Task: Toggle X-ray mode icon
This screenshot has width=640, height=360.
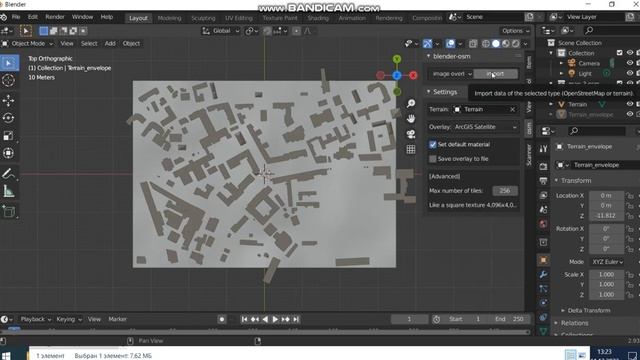Action: (x=473, y=44)
